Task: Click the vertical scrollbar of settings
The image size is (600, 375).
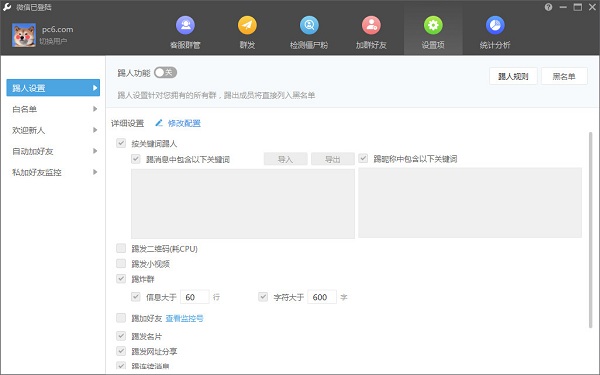Action: tap(591, 230)
